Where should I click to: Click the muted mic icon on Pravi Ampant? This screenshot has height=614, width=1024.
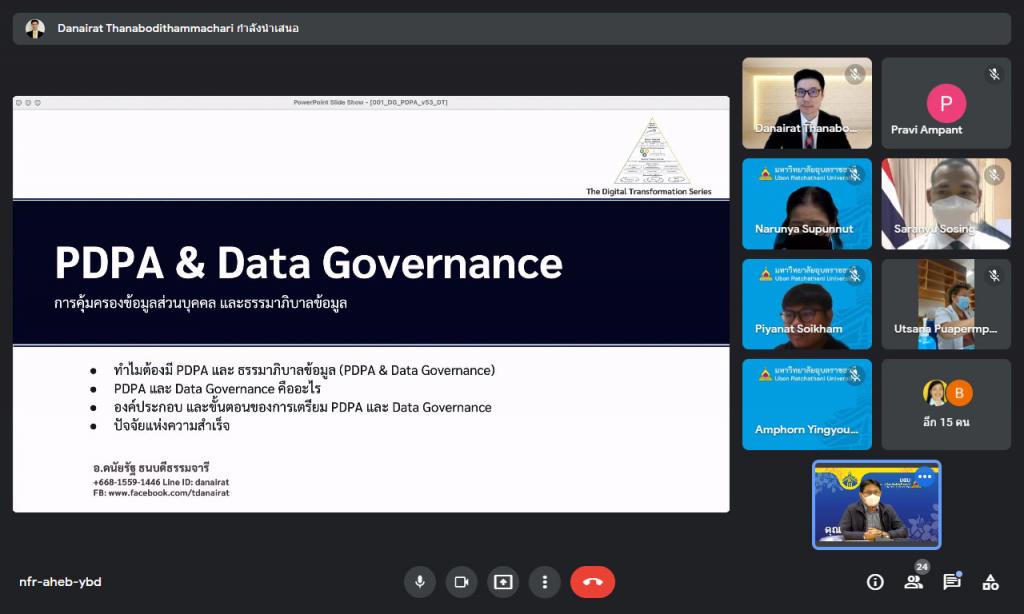coord(994,74)
